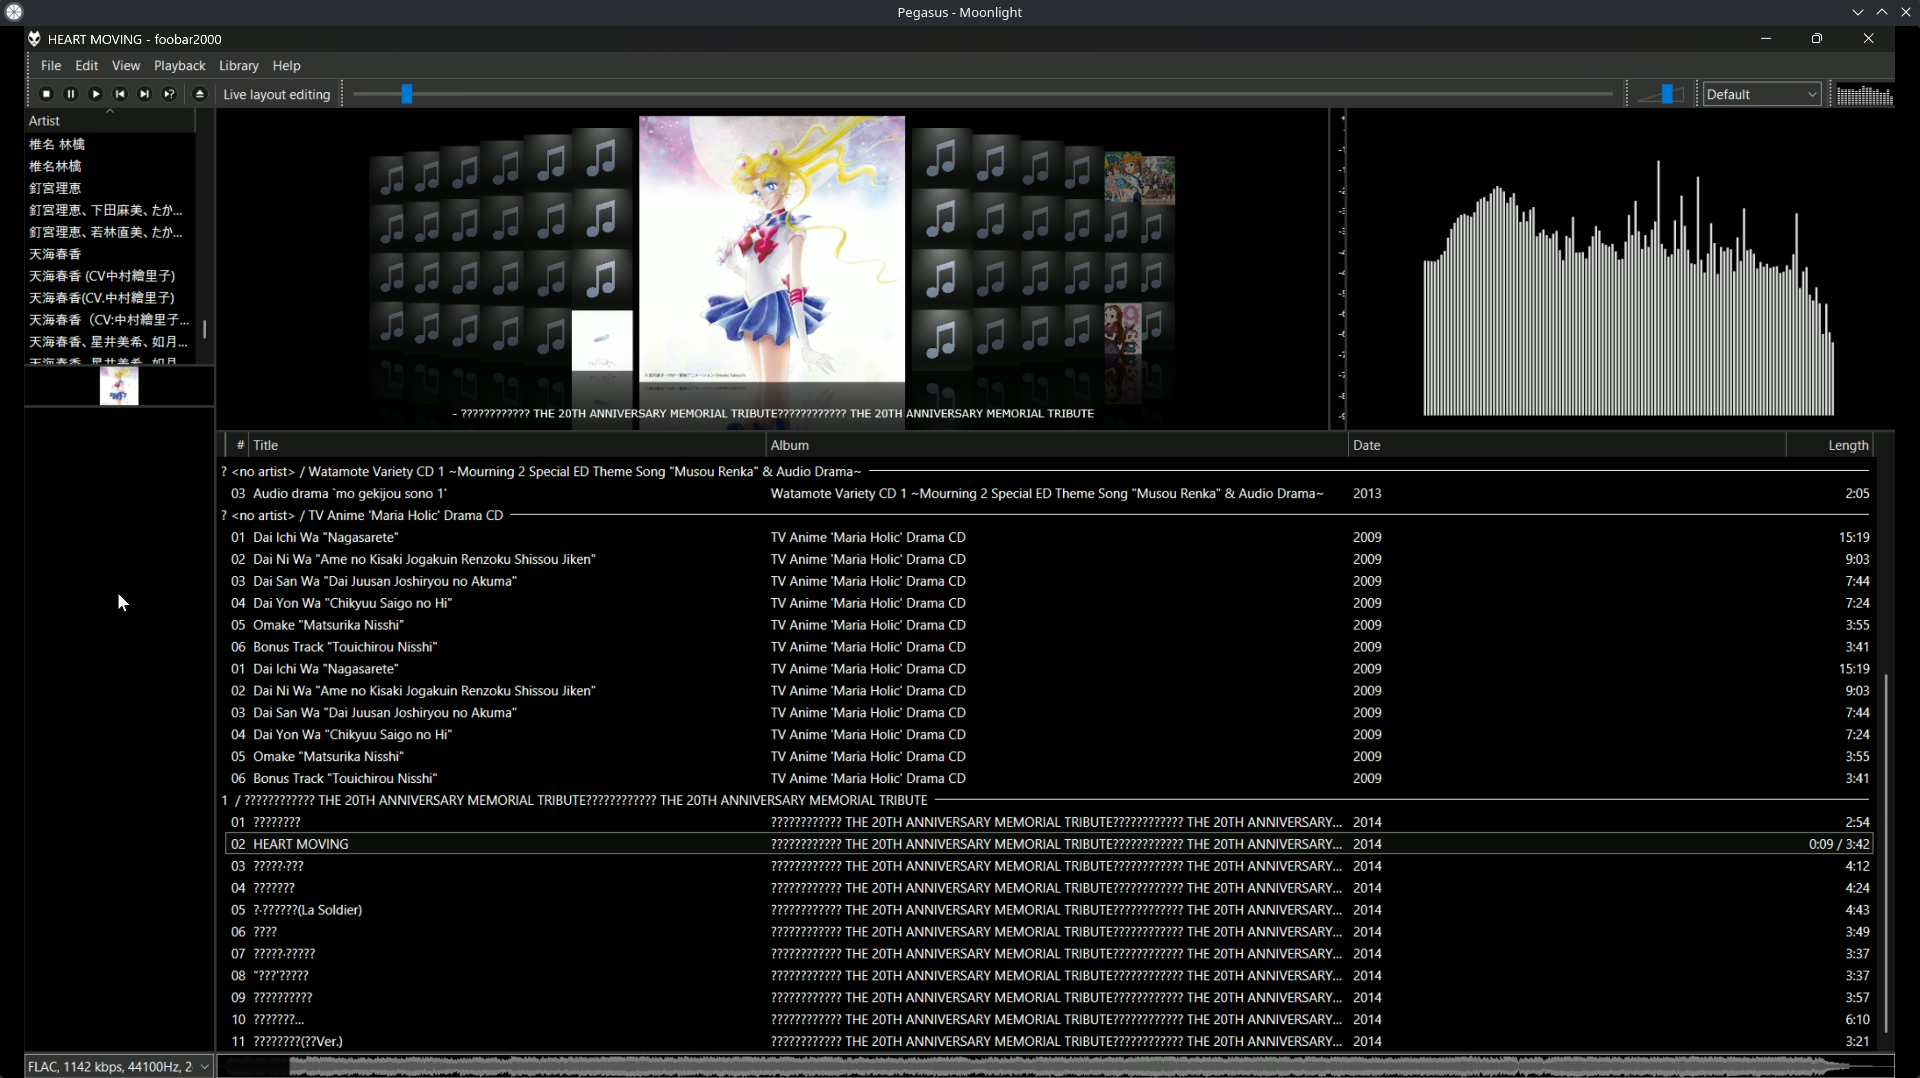Screen dimensions: 1920x1078
Task: Click the volume slider handle
Action: click(1667, 94)
